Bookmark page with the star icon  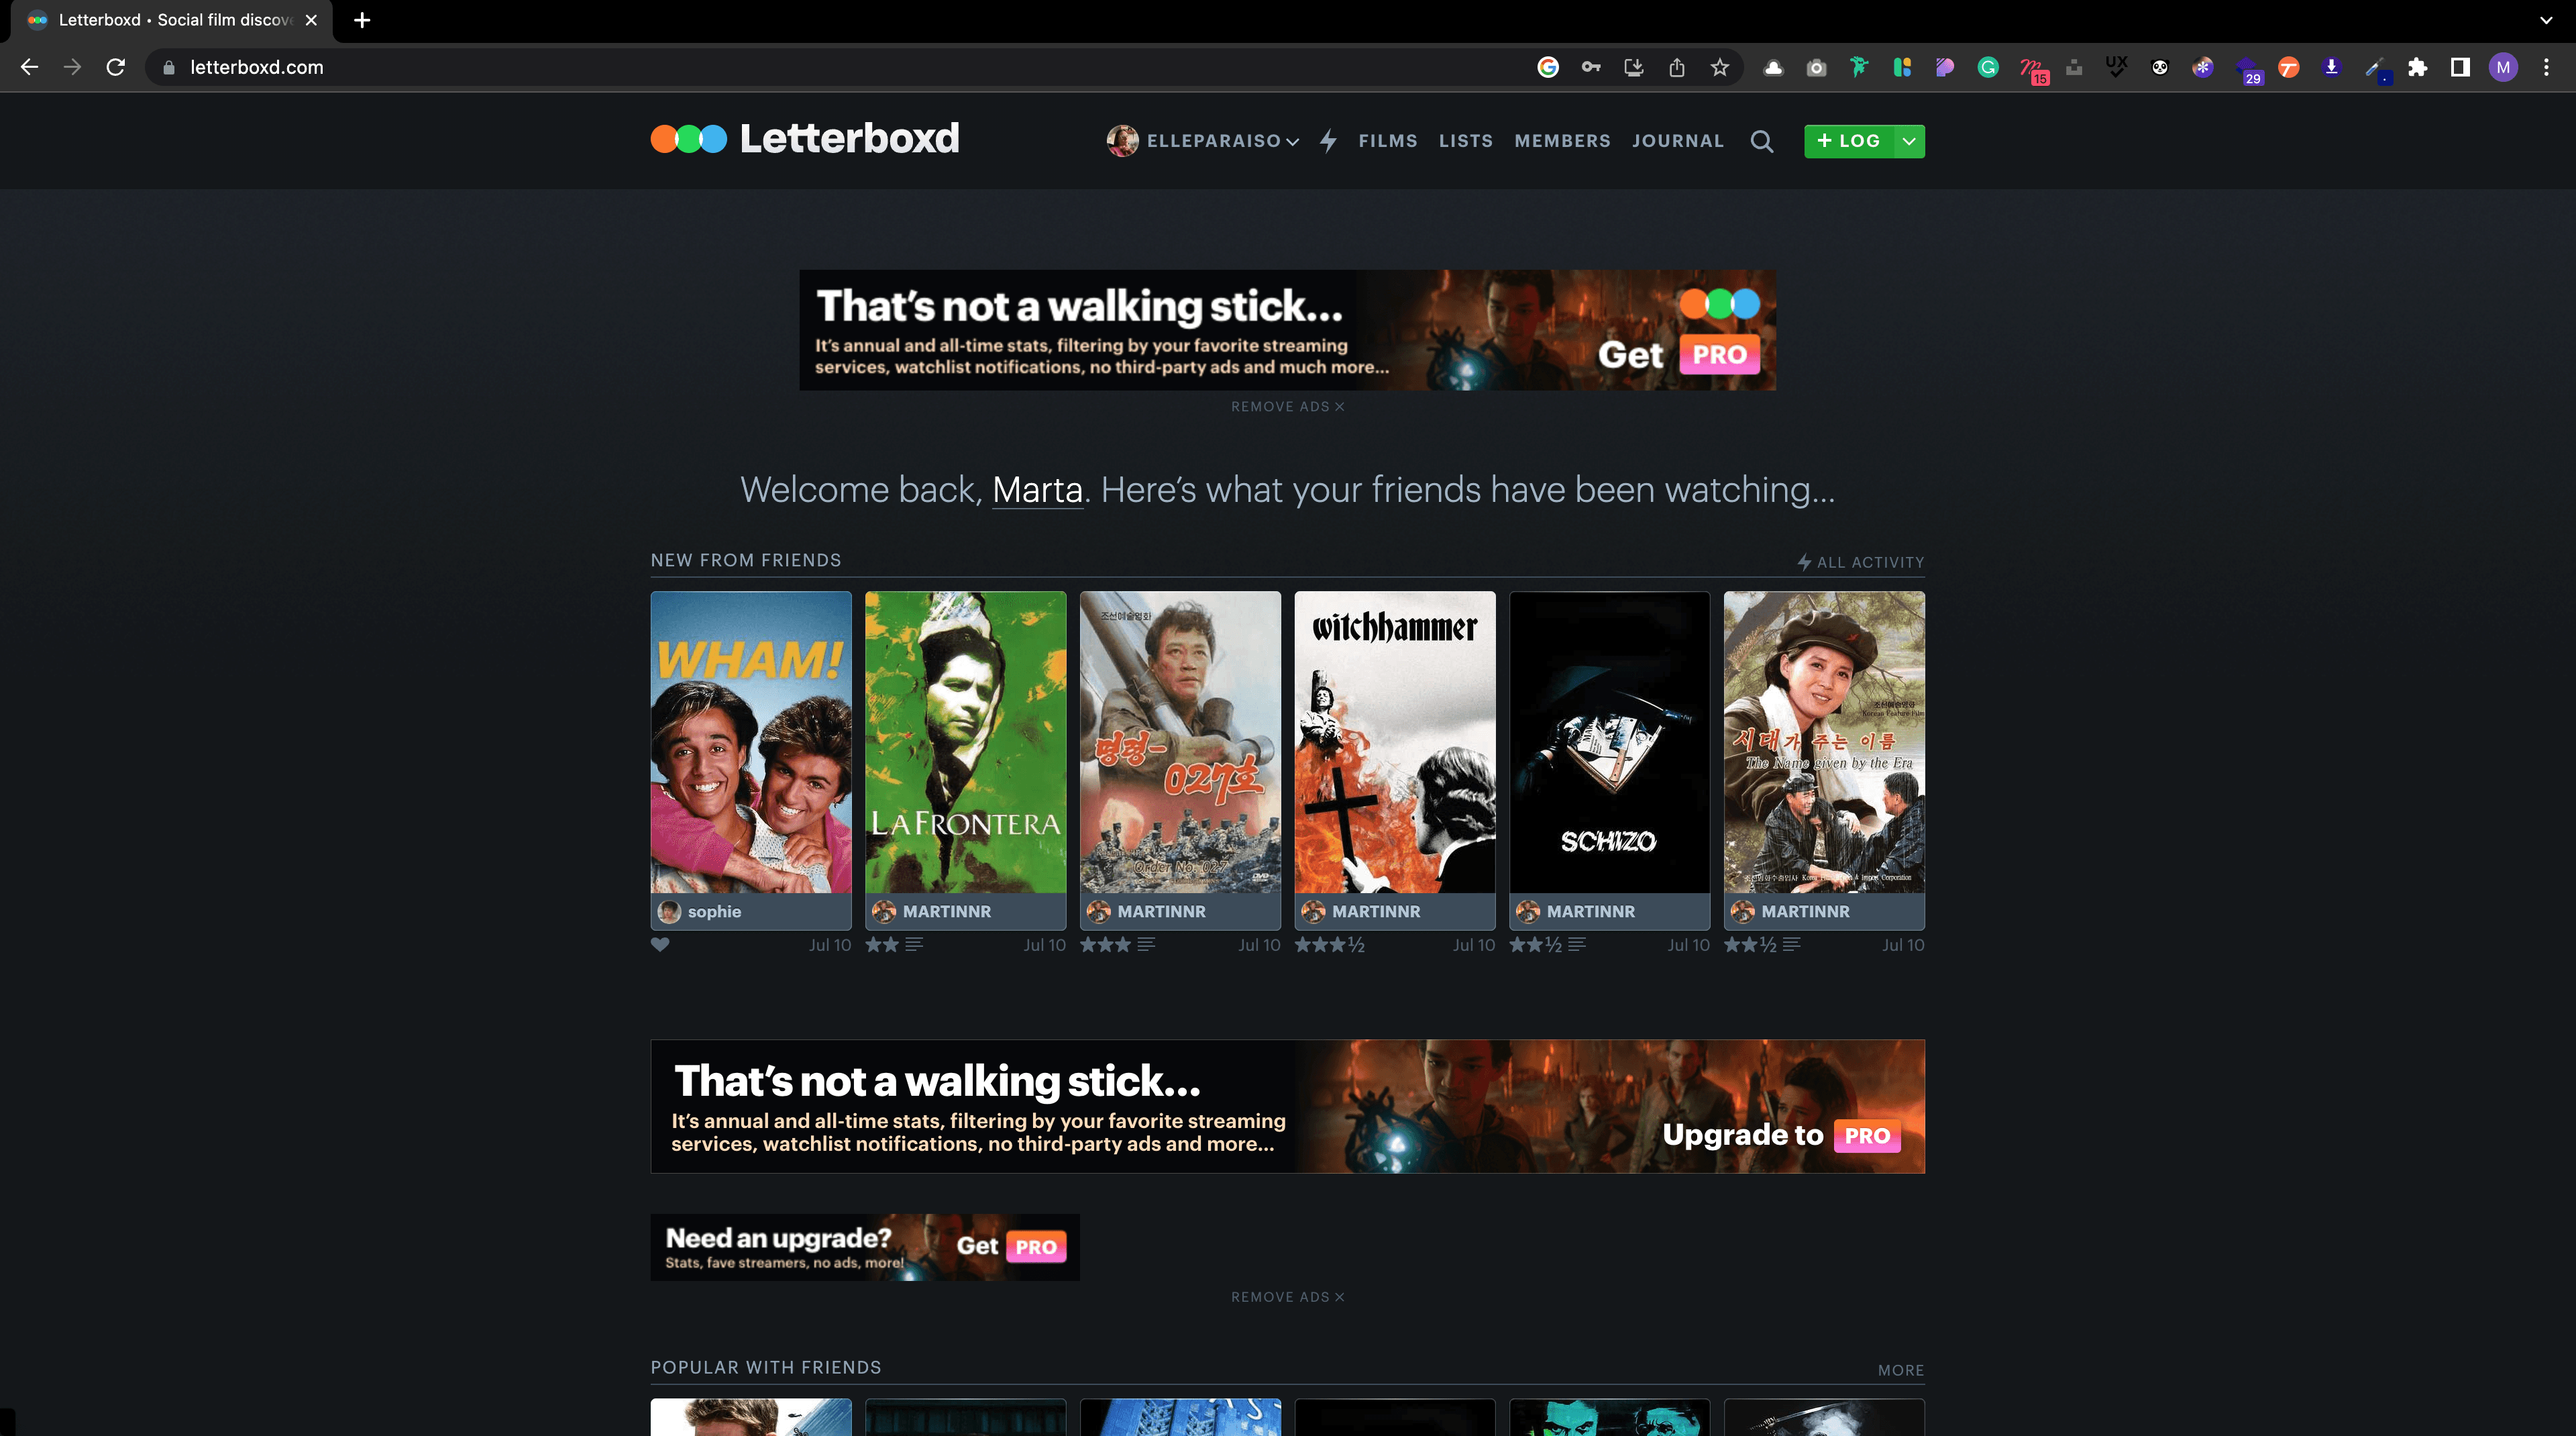[x=1719, y=67]
